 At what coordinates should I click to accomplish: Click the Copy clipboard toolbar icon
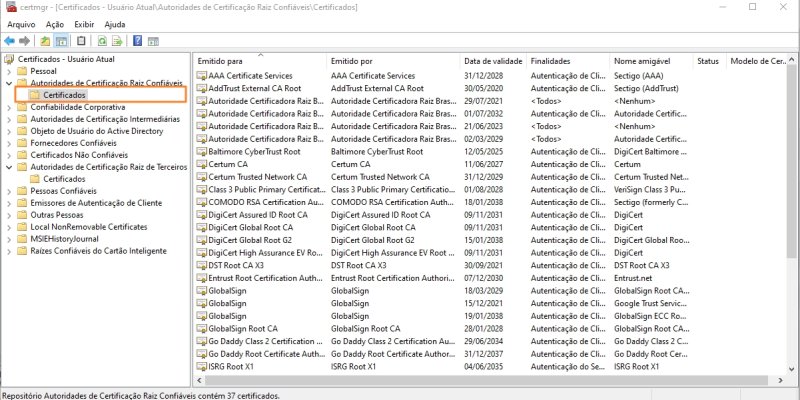81,41
